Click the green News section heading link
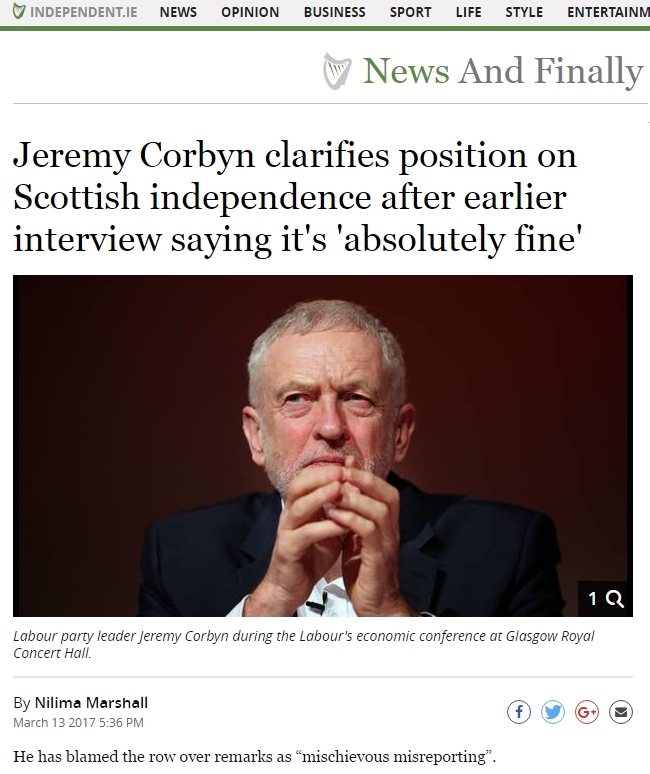The width and height of the screenshot is (650, 774). click(x=406, y=71)
